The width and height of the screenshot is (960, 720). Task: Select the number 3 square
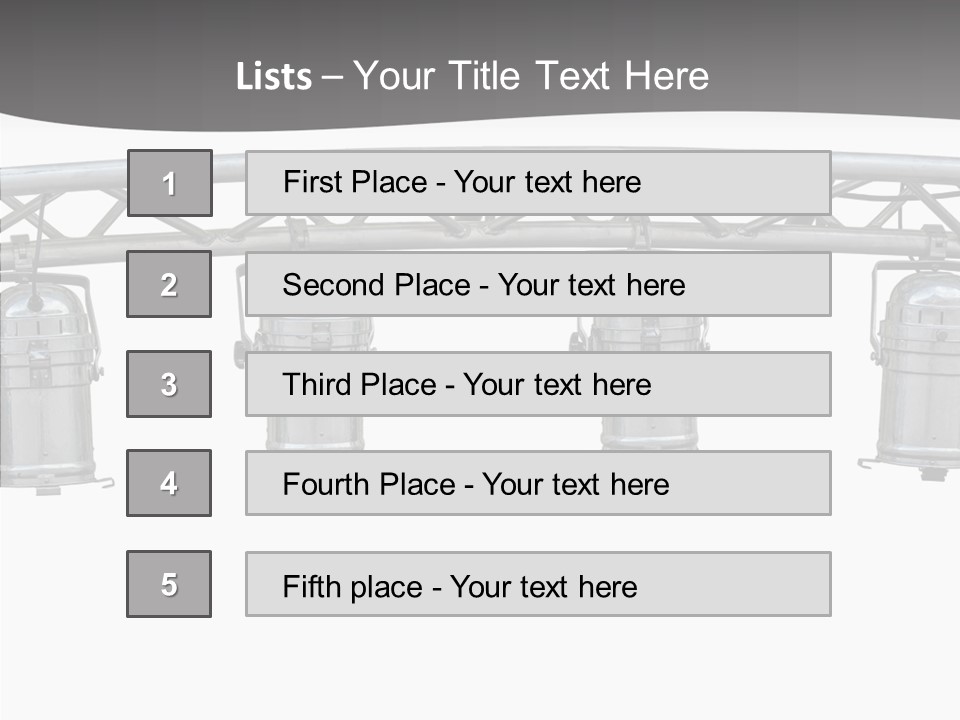click(169, 384)
